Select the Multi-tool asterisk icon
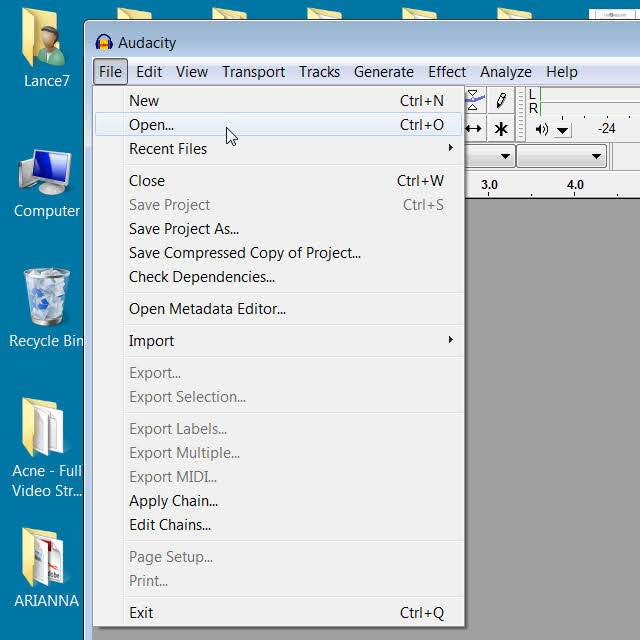 click(x=501, y=129)
